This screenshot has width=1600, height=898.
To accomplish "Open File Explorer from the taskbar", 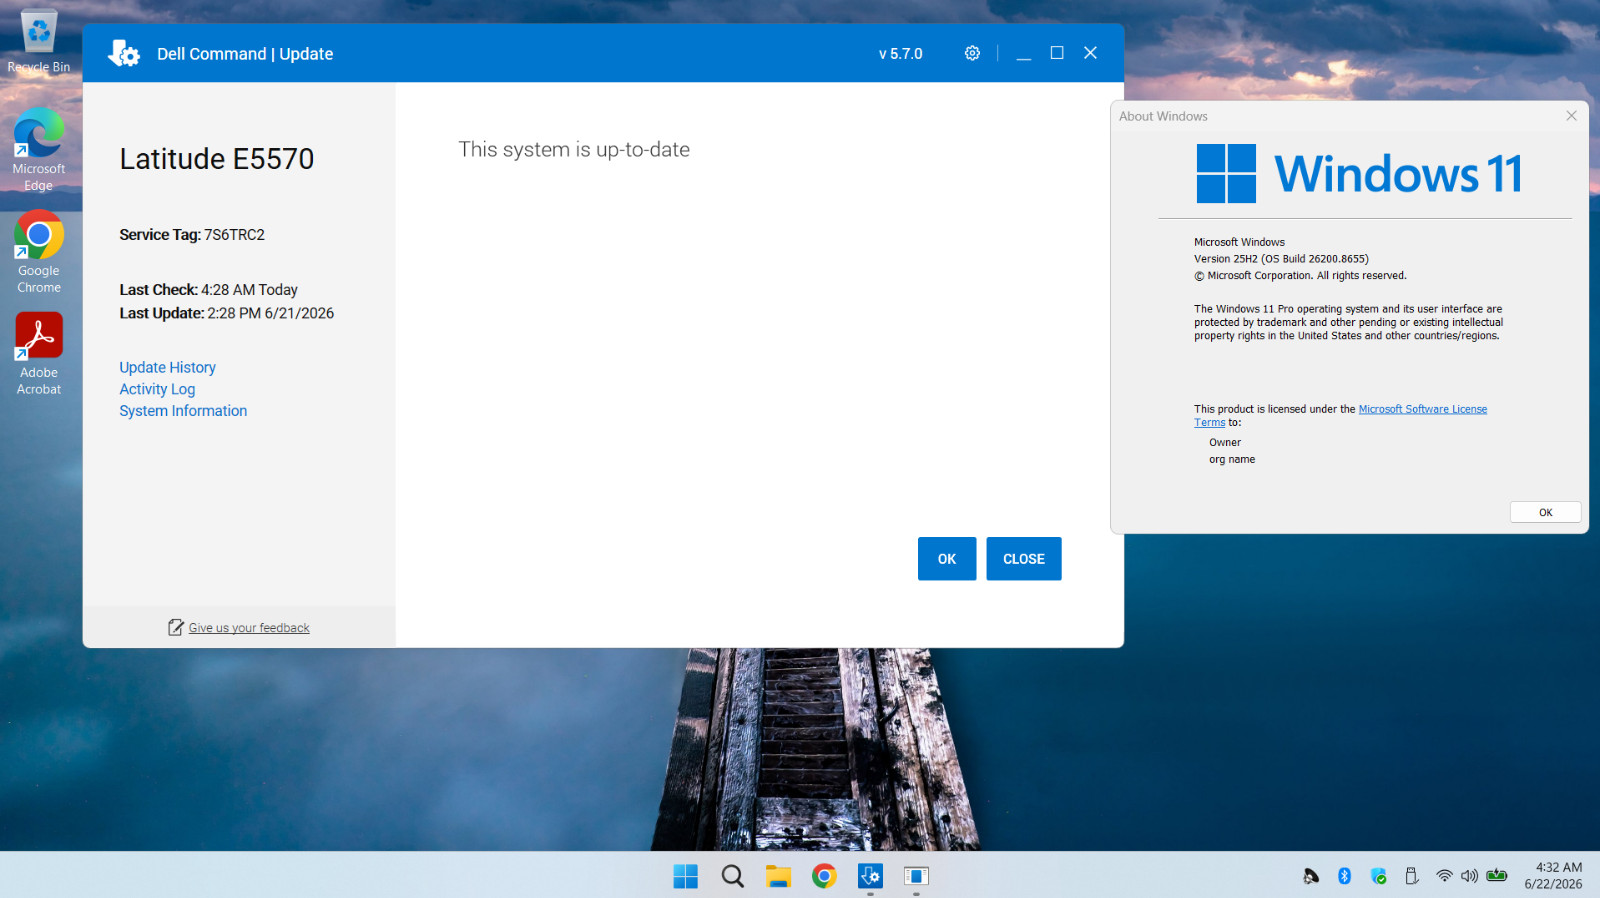I will (x=778, y=876).
